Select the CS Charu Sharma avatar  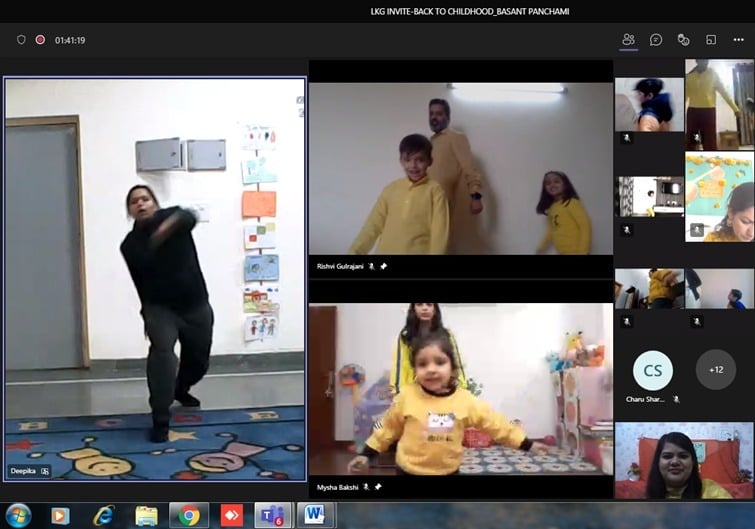[x=652, y=370]
